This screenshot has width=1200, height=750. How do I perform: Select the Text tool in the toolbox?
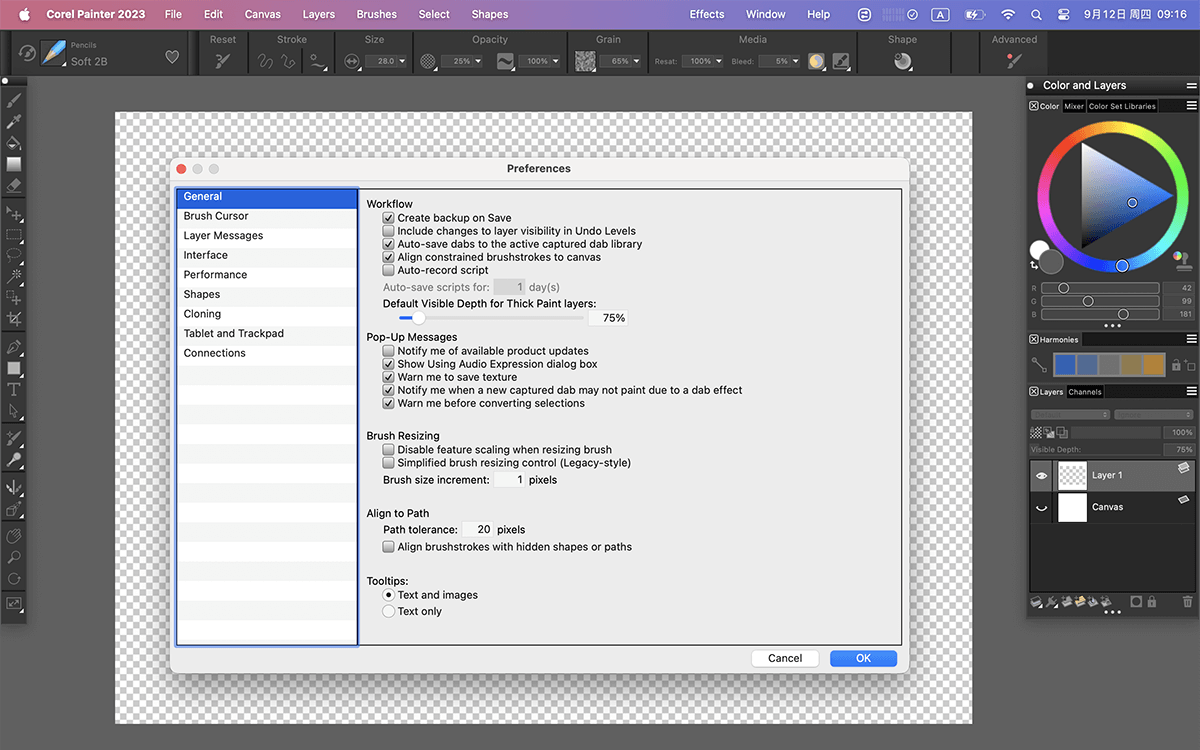click(x=14, y=390)
